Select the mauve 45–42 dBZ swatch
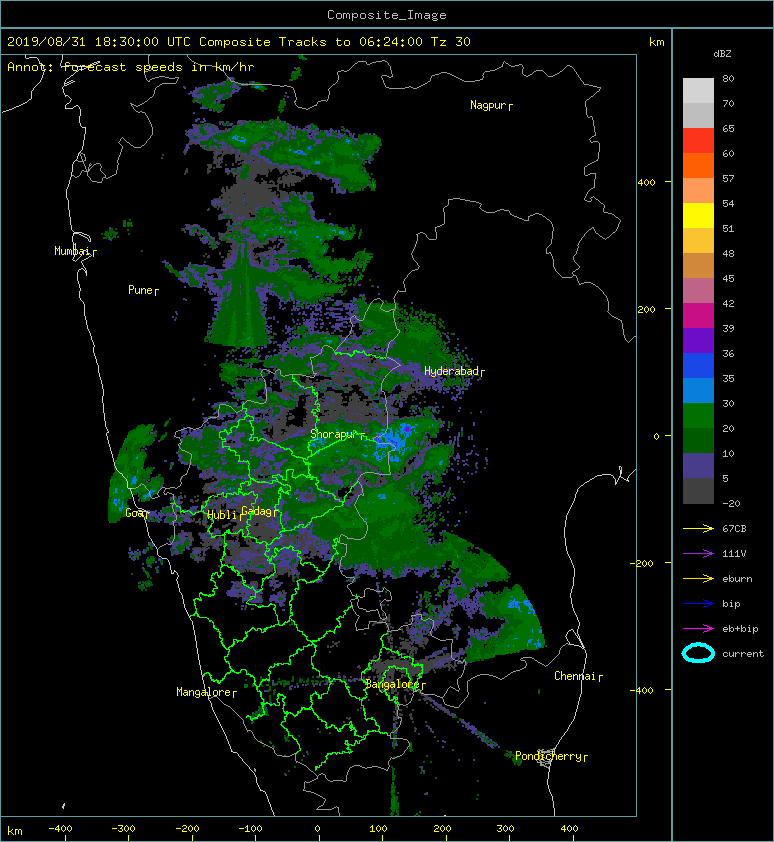 tap(698, 291)
